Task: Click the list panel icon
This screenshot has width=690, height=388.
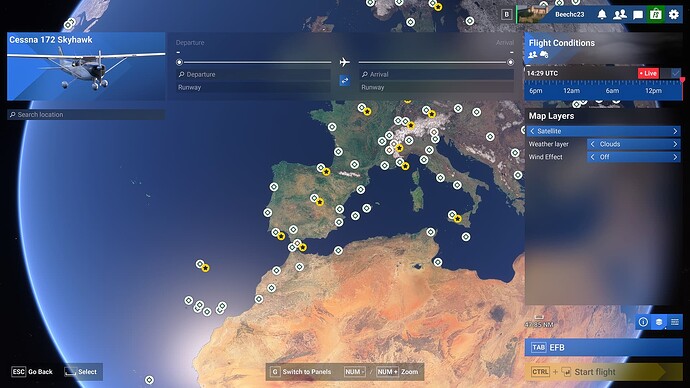Action: coord(675,322)
